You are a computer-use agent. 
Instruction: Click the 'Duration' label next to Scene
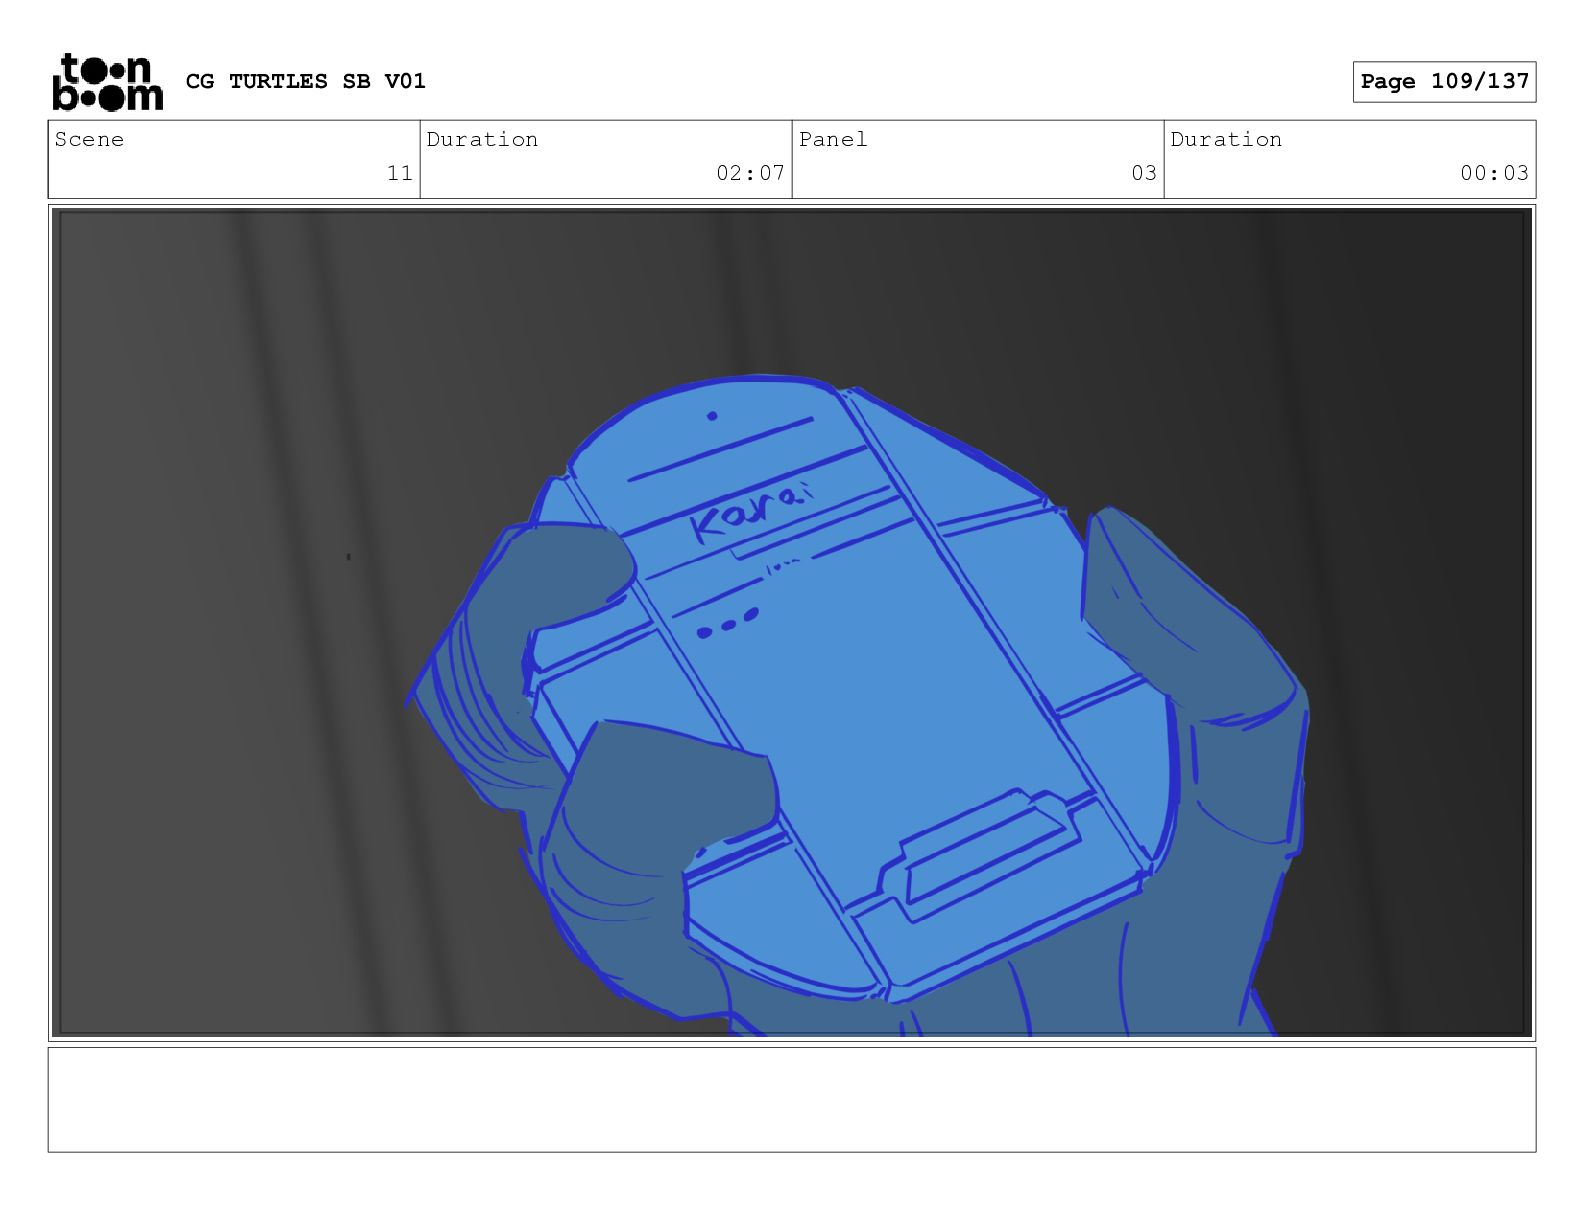click(x=482, y=139)
